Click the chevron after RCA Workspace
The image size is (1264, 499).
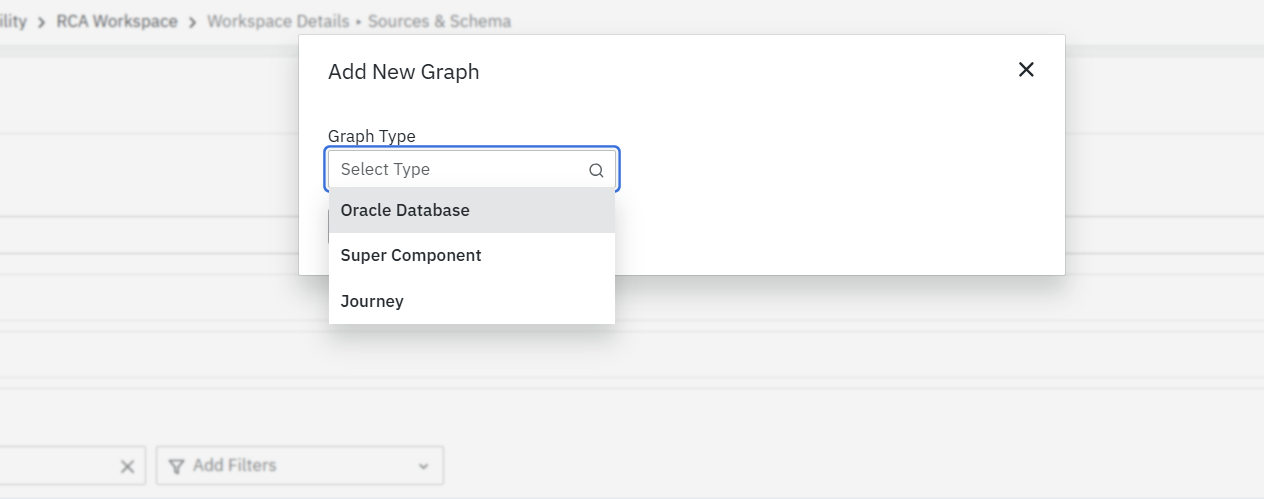pyautogui.click(x=192, y=22)
